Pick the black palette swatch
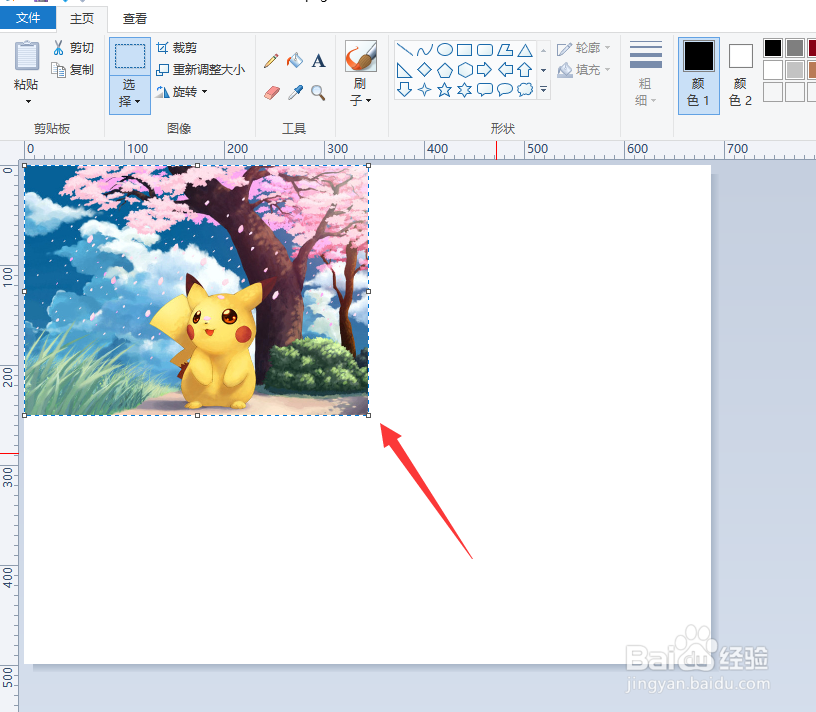The width and height of the screenshot is (816, 712). tap(773, 48)
